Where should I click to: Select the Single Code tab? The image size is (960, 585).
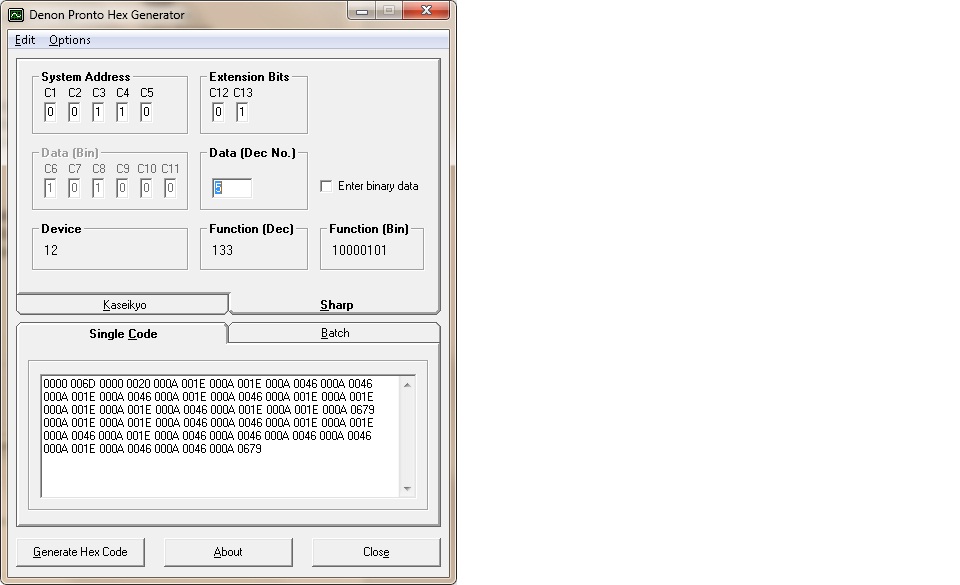tap(123, 333)
